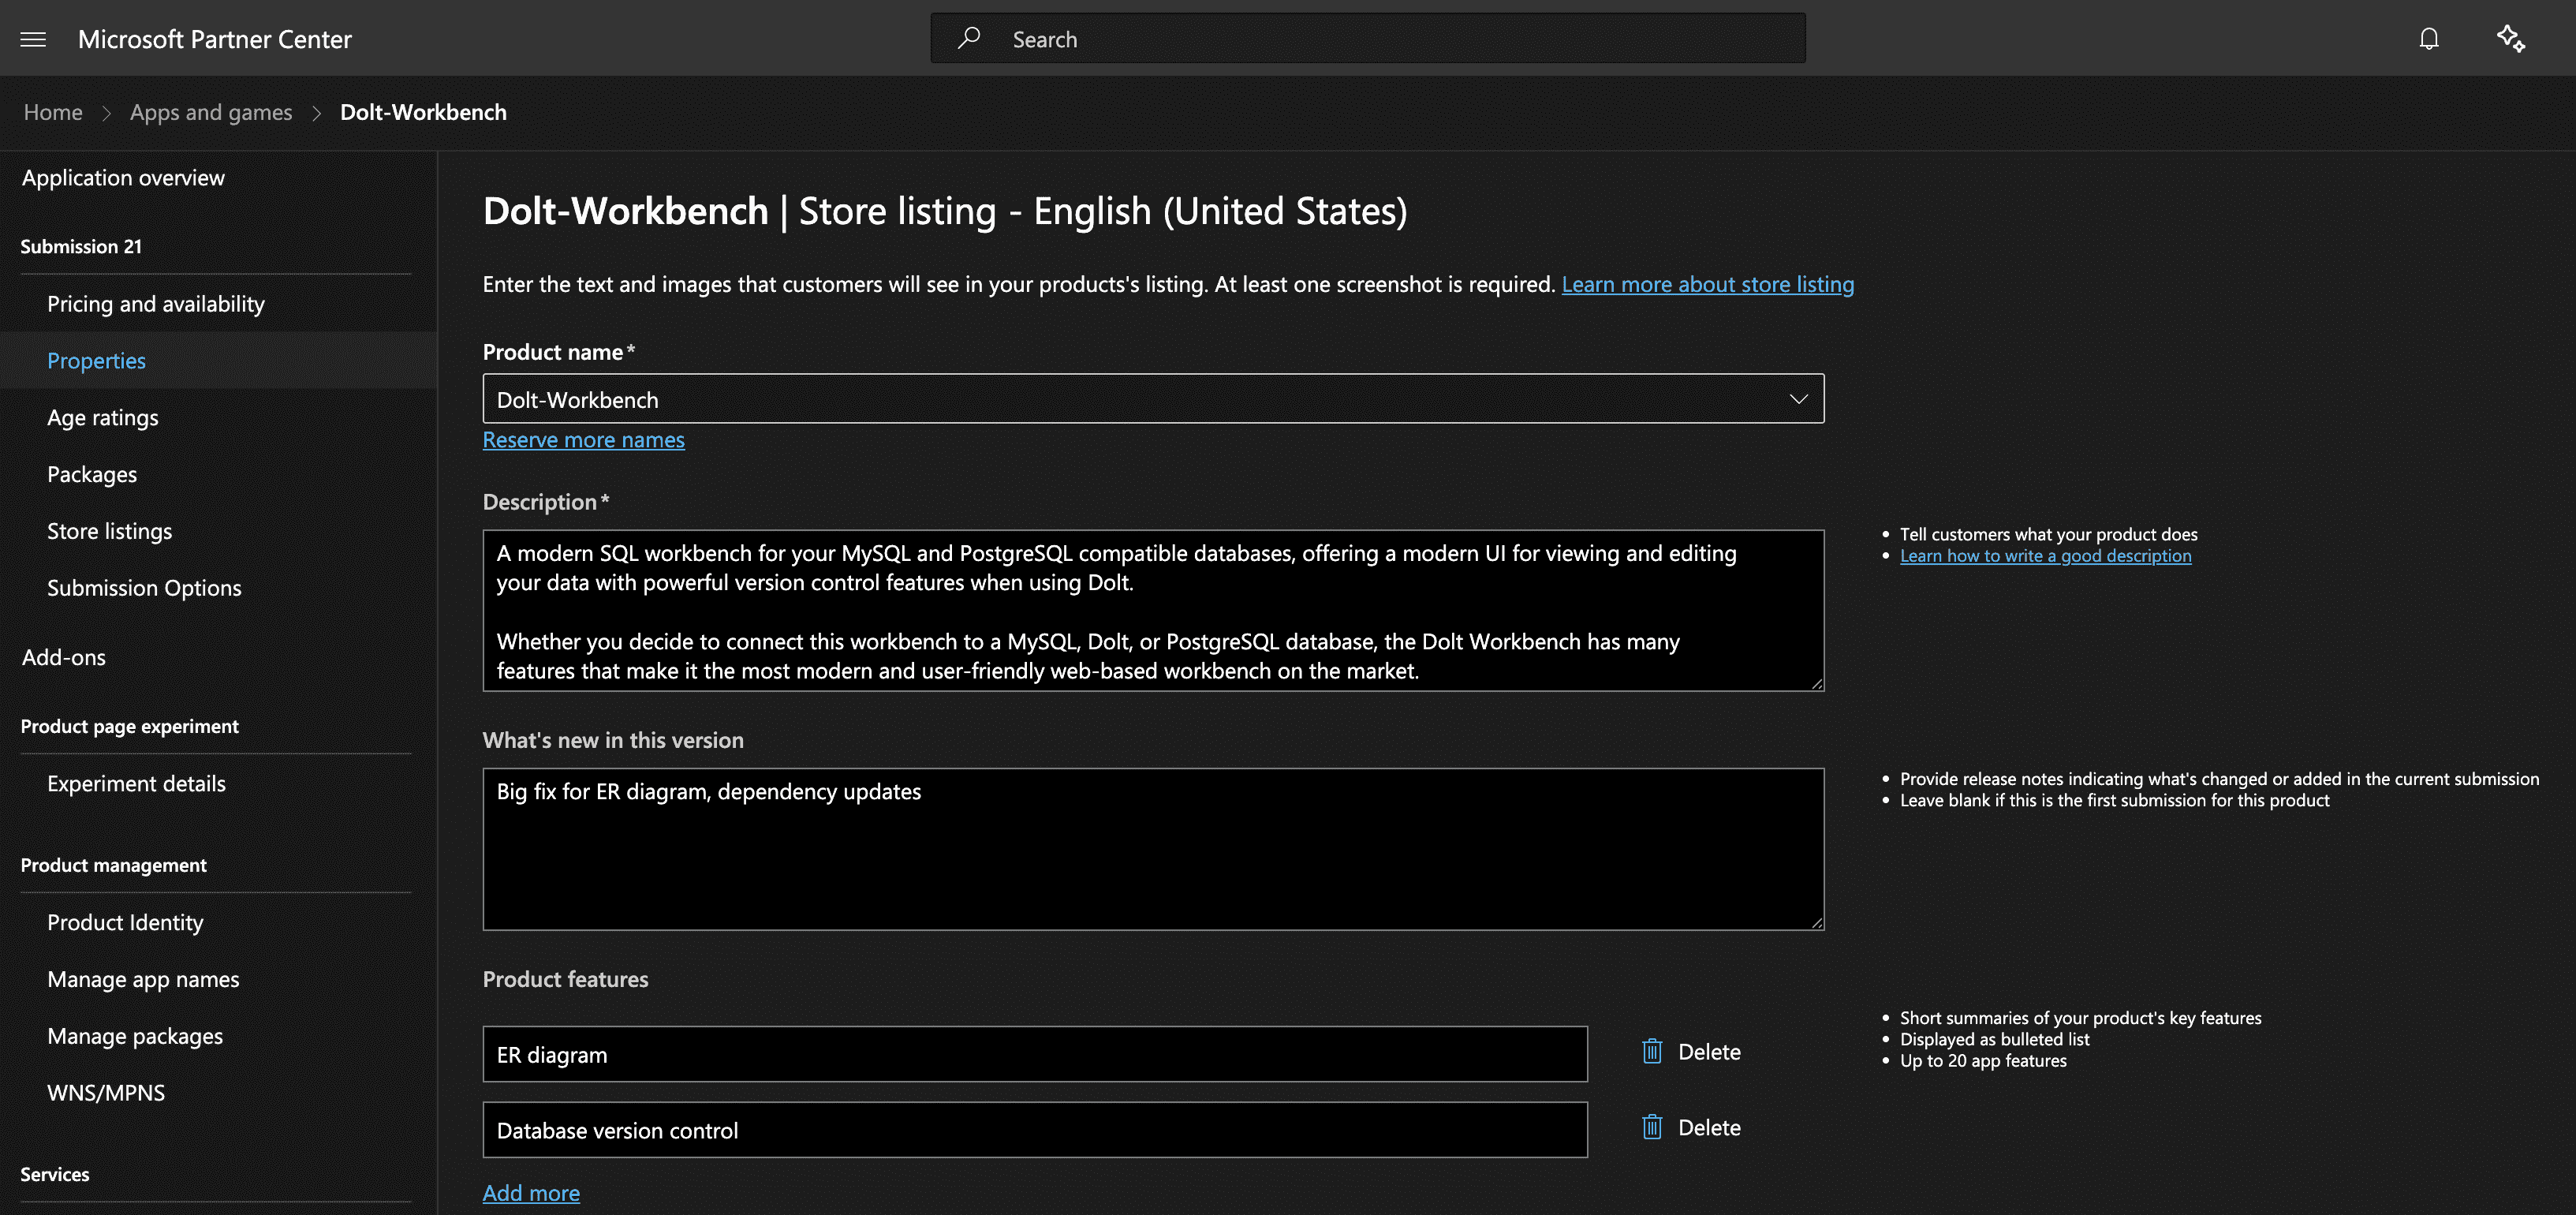Open the sparkle assistant icon
The width and height of the screenshot is (2576, 1215).
pyautogui.click(x=2511, y=38)
